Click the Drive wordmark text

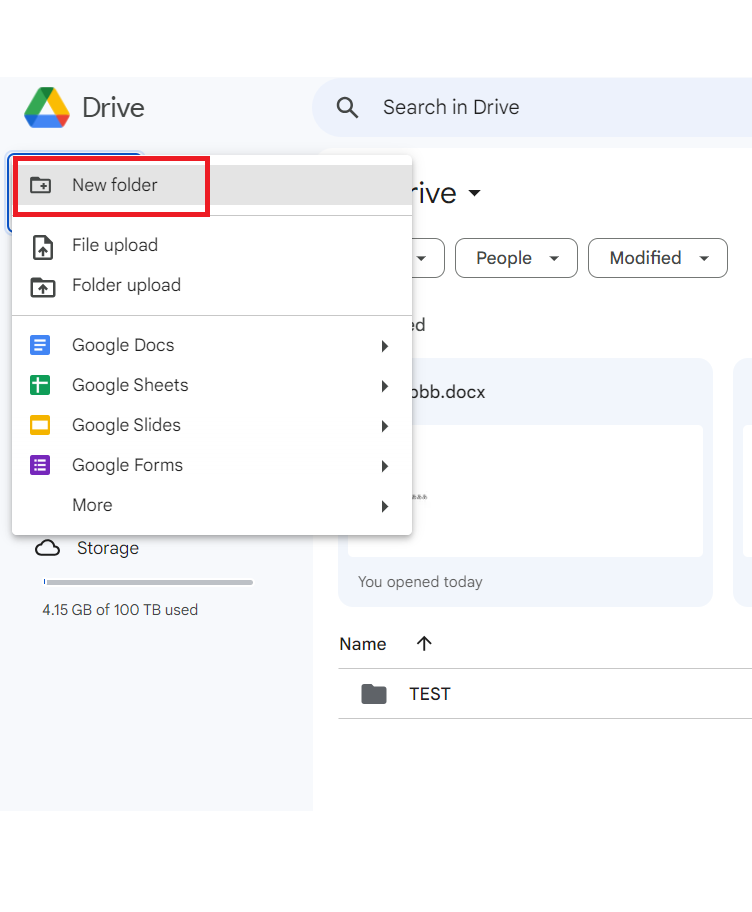coord(113,108)
